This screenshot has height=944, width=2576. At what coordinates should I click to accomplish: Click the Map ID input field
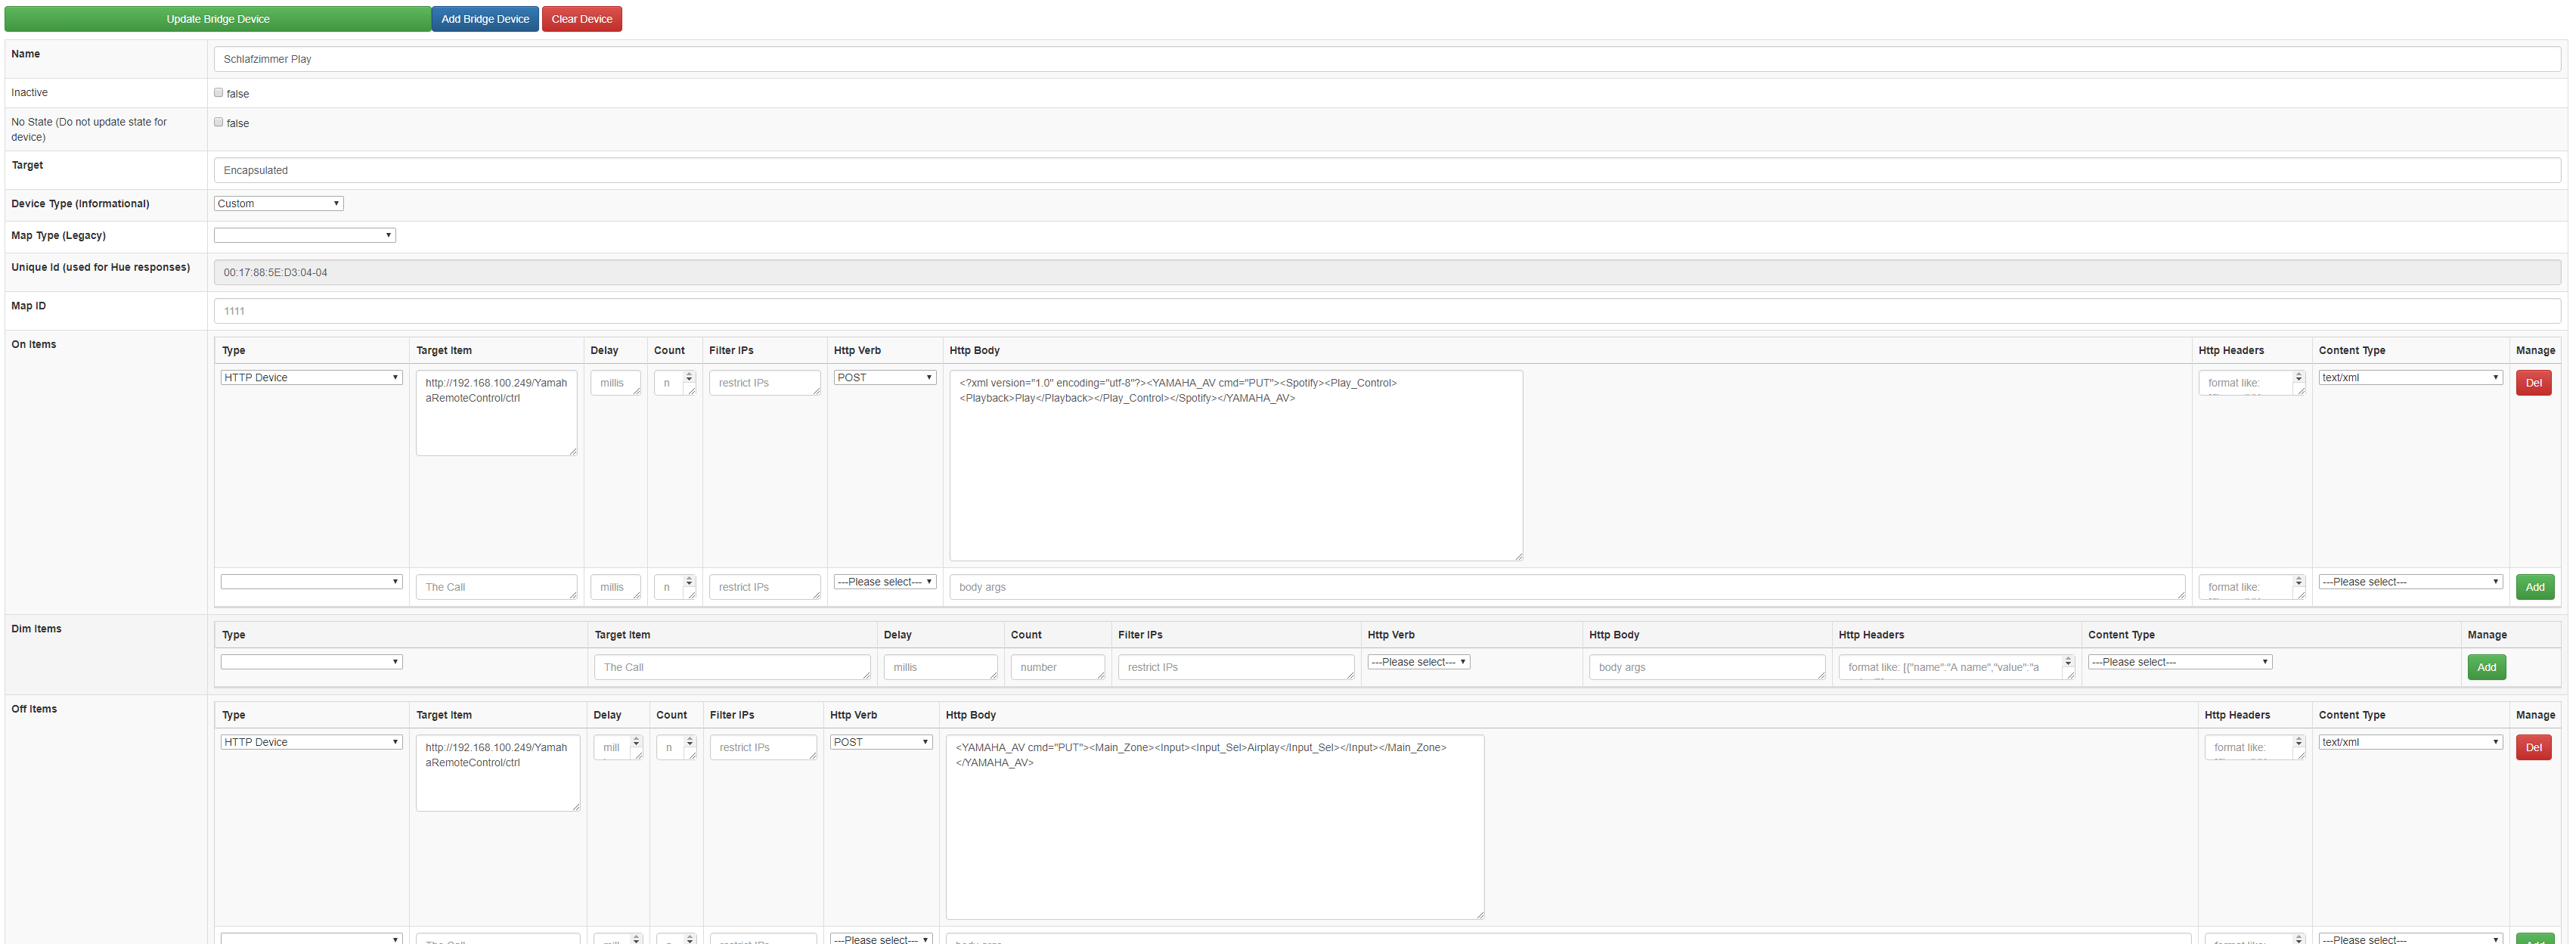pyautogui.click(x=1386, y=311)
